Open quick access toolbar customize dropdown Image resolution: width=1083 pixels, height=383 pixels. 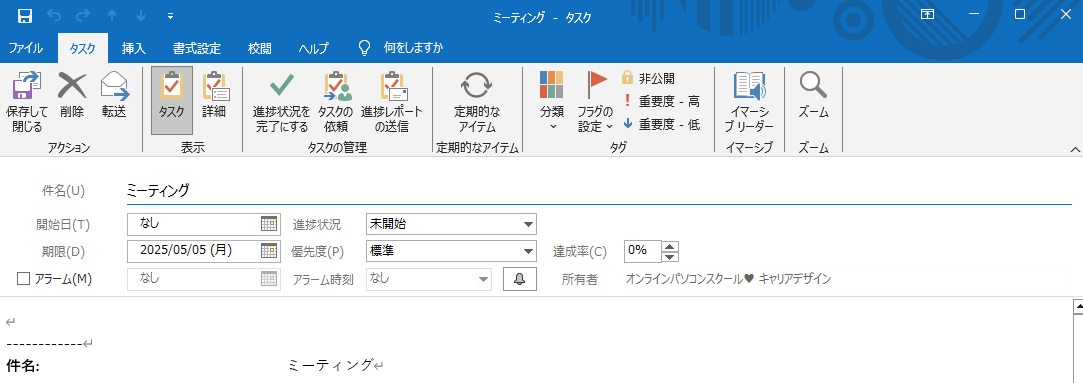[171, 15]
